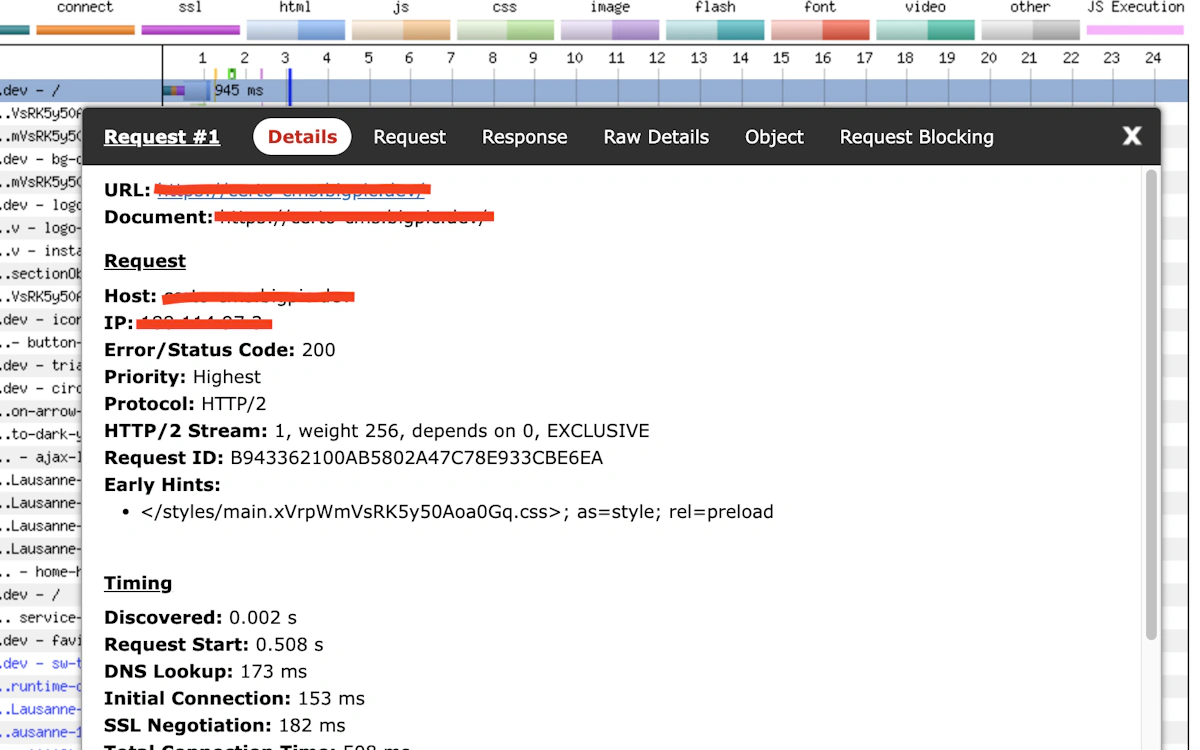Click the ajax-l request row
The width and height of the screenshot is (1200, 750).
tap(40, 457)
